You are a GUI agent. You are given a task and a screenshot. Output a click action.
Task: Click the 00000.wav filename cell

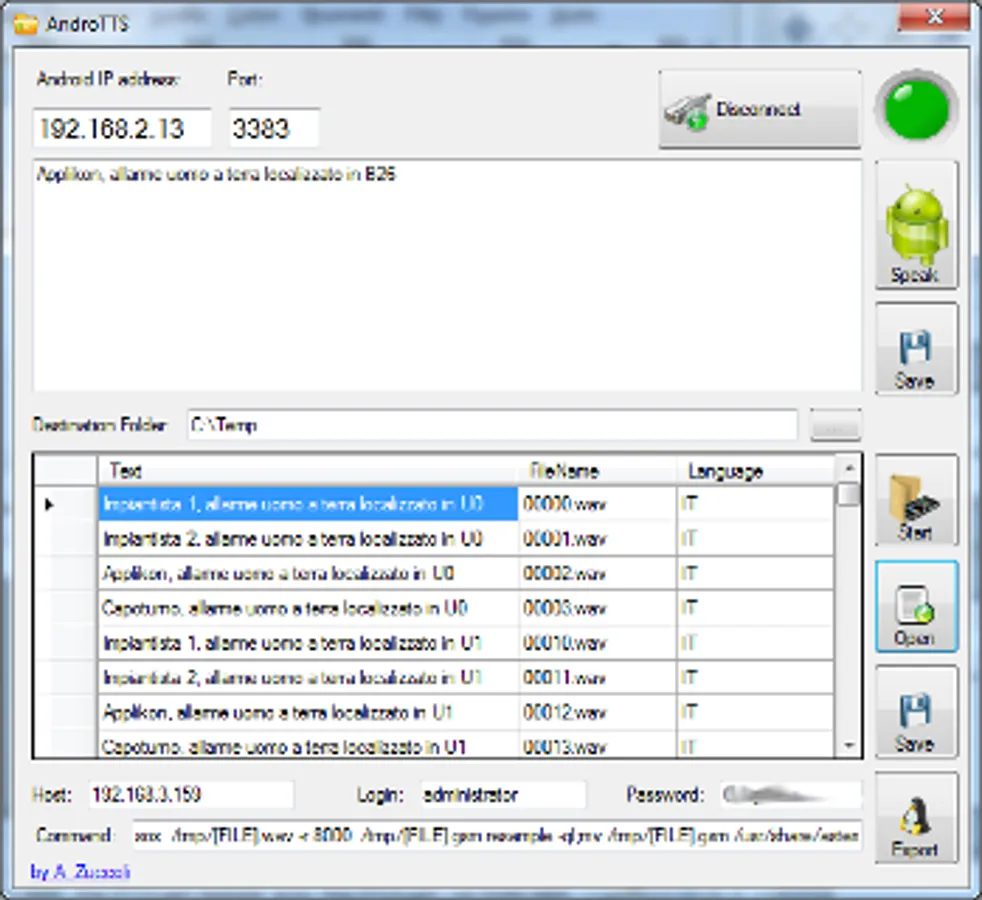click(597, 504)
